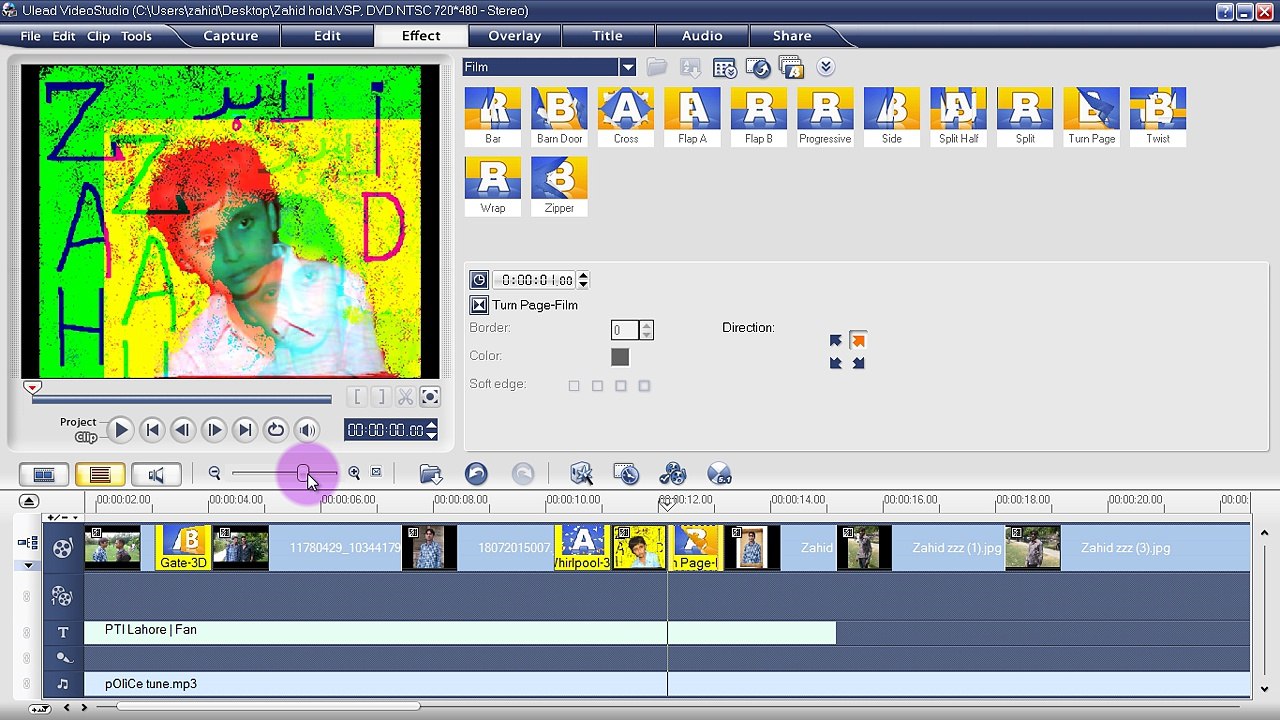This screenshot has width=1280, height=720.
Task: Open the Overlay Track Manager icon
Action: [673, 474]
